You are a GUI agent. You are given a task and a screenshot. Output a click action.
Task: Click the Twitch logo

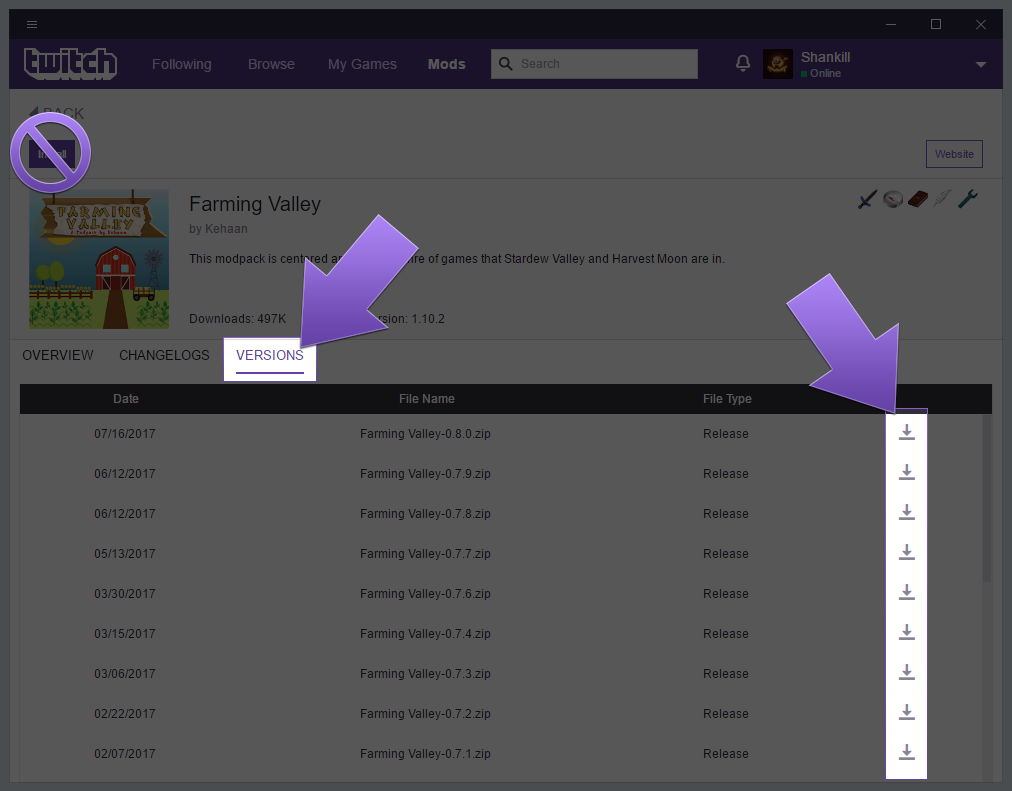[x=70, y=64]
